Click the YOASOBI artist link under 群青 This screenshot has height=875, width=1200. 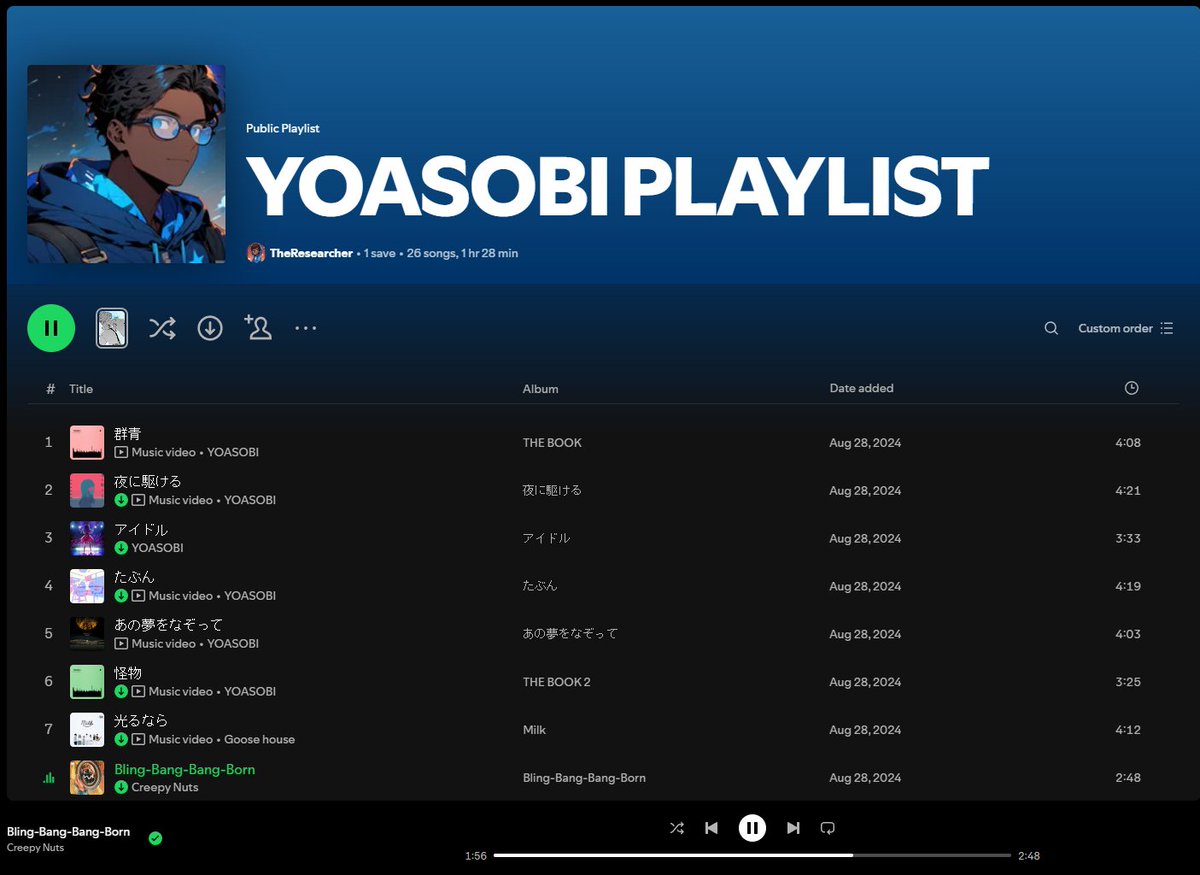[233, 452]
